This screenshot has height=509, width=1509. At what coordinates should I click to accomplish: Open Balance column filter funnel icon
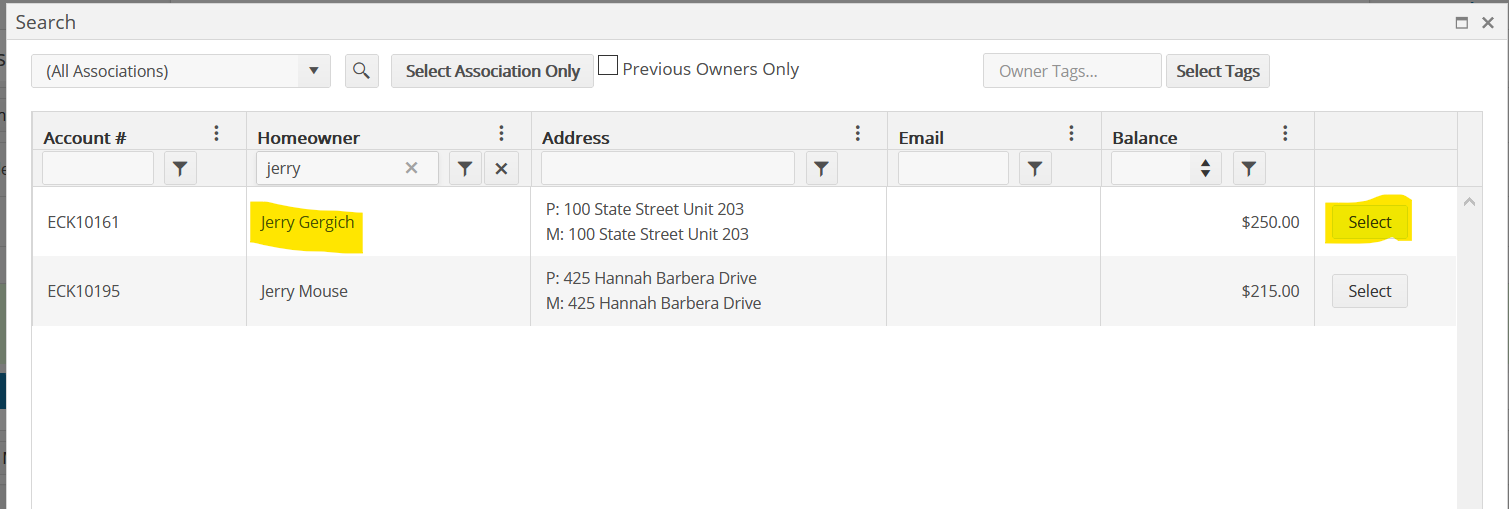click(x=1250, y=169)
